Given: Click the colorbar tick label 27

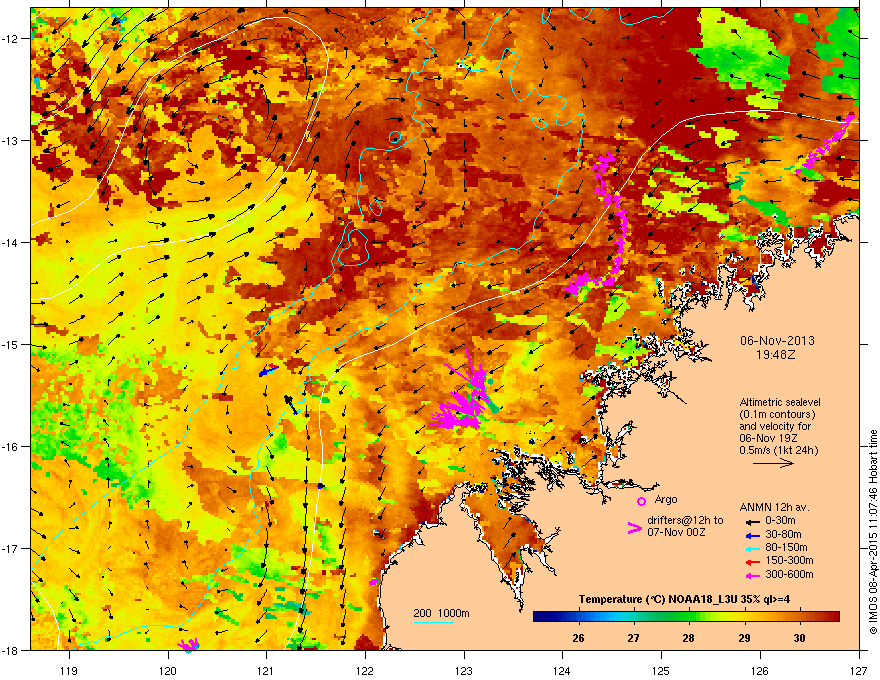Looking at the screenshot, I should (633, 638).
